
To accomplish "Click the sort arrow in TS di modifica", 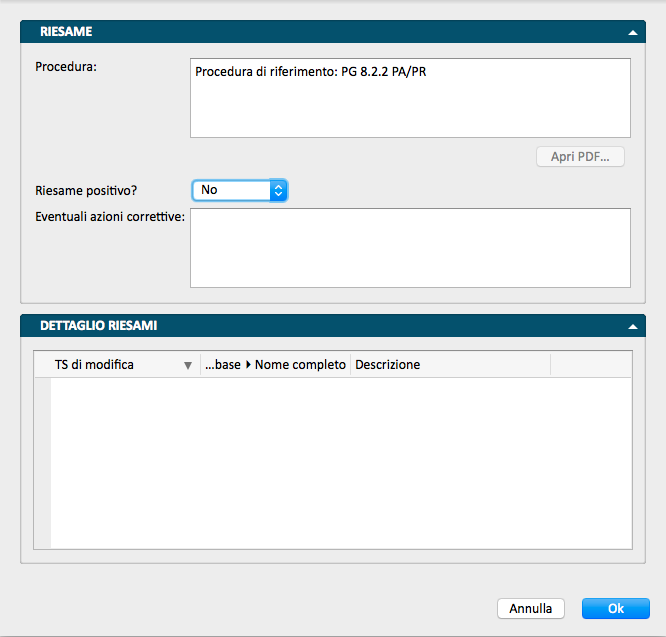I will (x=187, y=366).
